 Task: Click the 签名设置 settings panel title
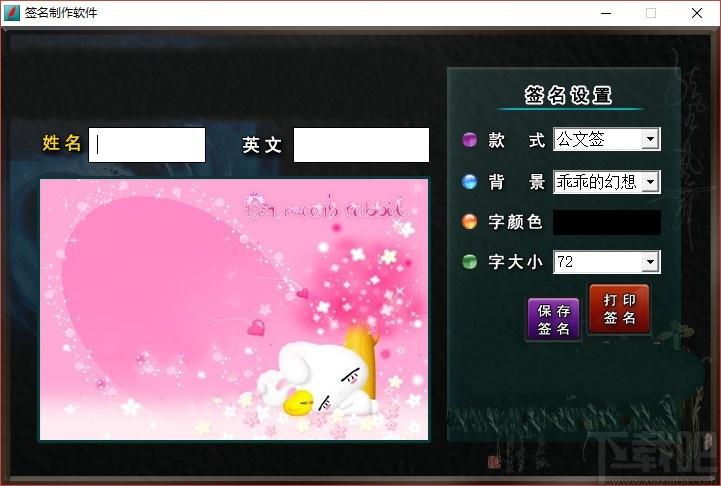[568, 95]
